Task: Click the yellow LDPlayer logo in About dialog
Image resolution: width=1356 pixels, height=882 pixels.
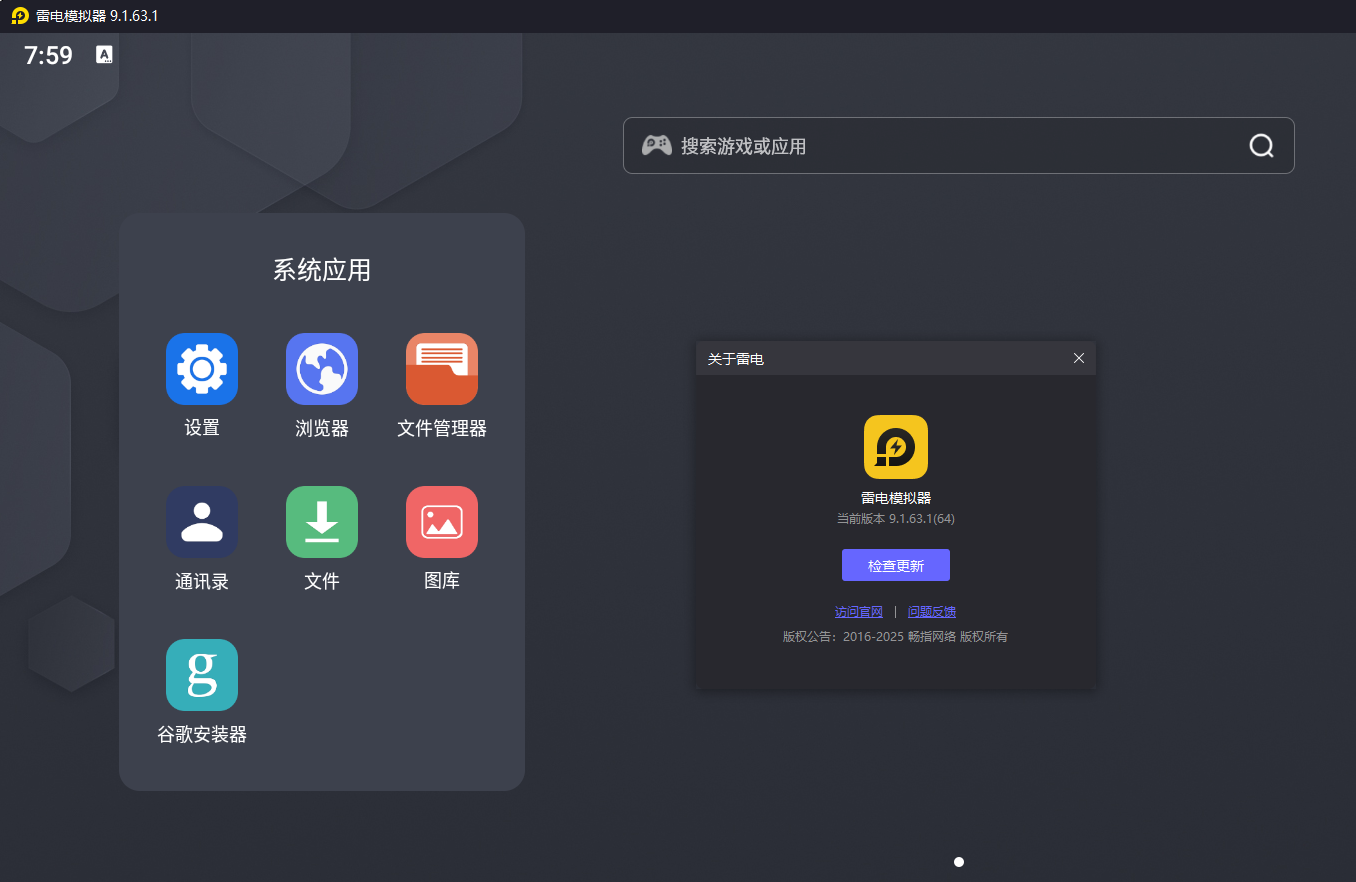Action: click(895, 447)
